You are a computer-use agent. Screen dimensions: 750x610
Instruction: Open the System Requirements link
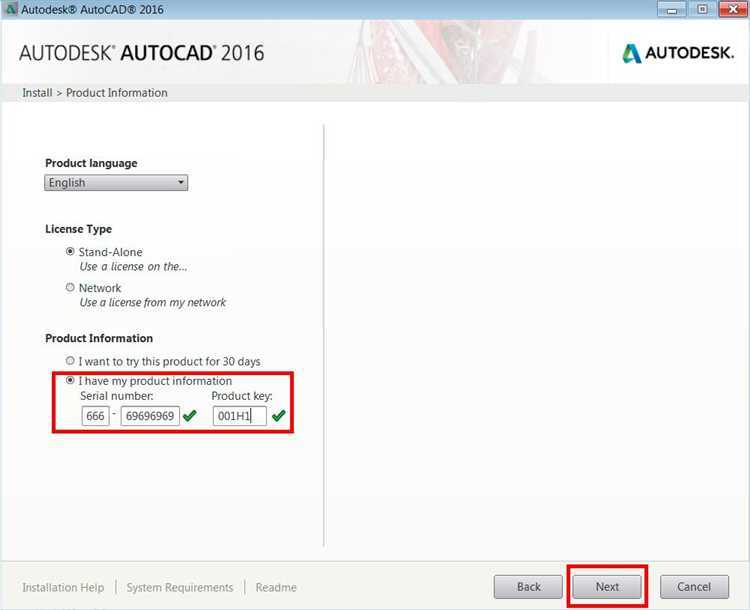pos(180,588)
